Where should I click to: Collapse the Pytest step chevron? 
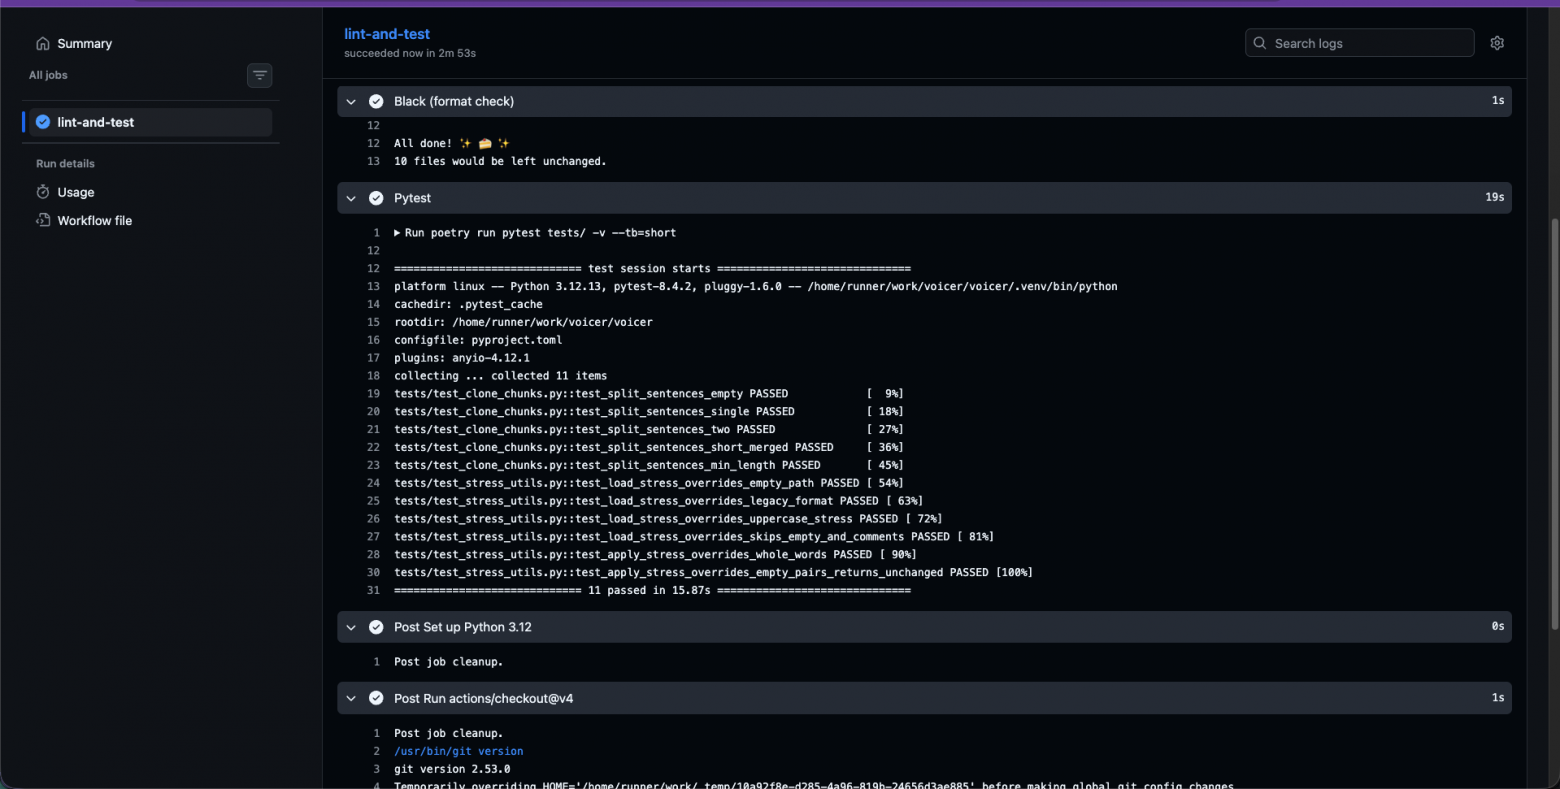351,198
